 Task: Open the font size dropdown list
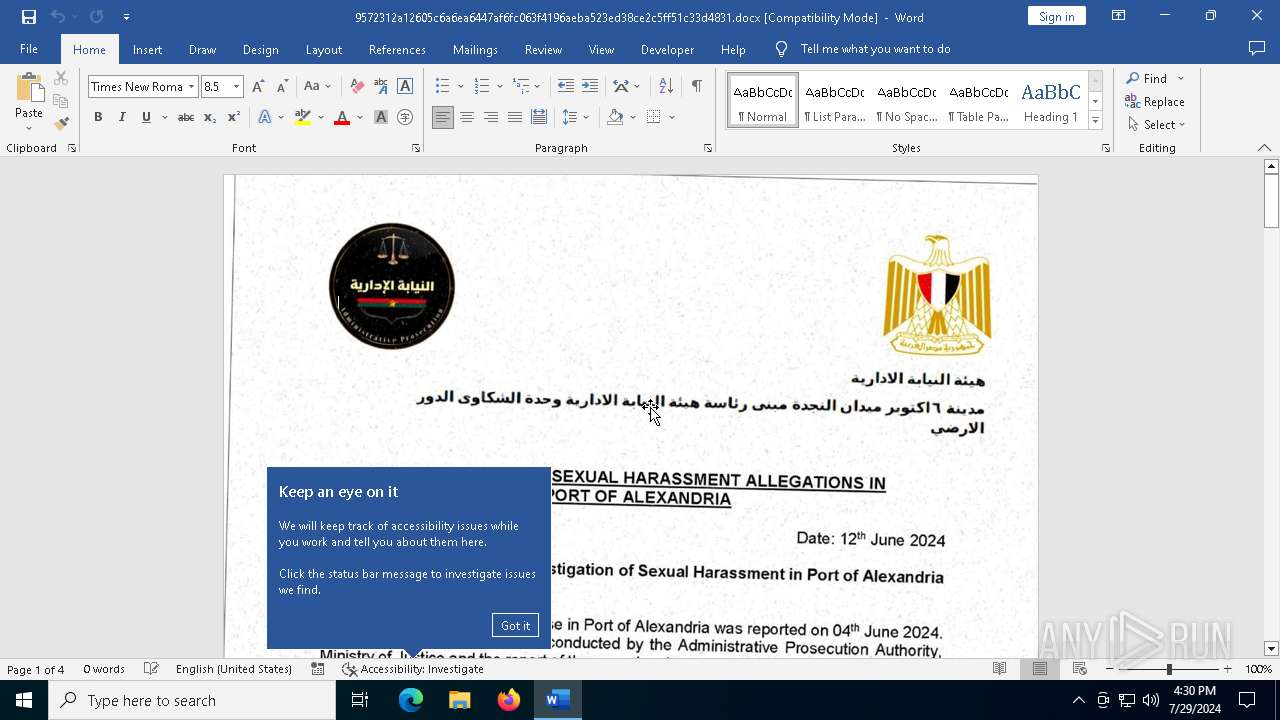pyautogui.click(x=237, y=87)
